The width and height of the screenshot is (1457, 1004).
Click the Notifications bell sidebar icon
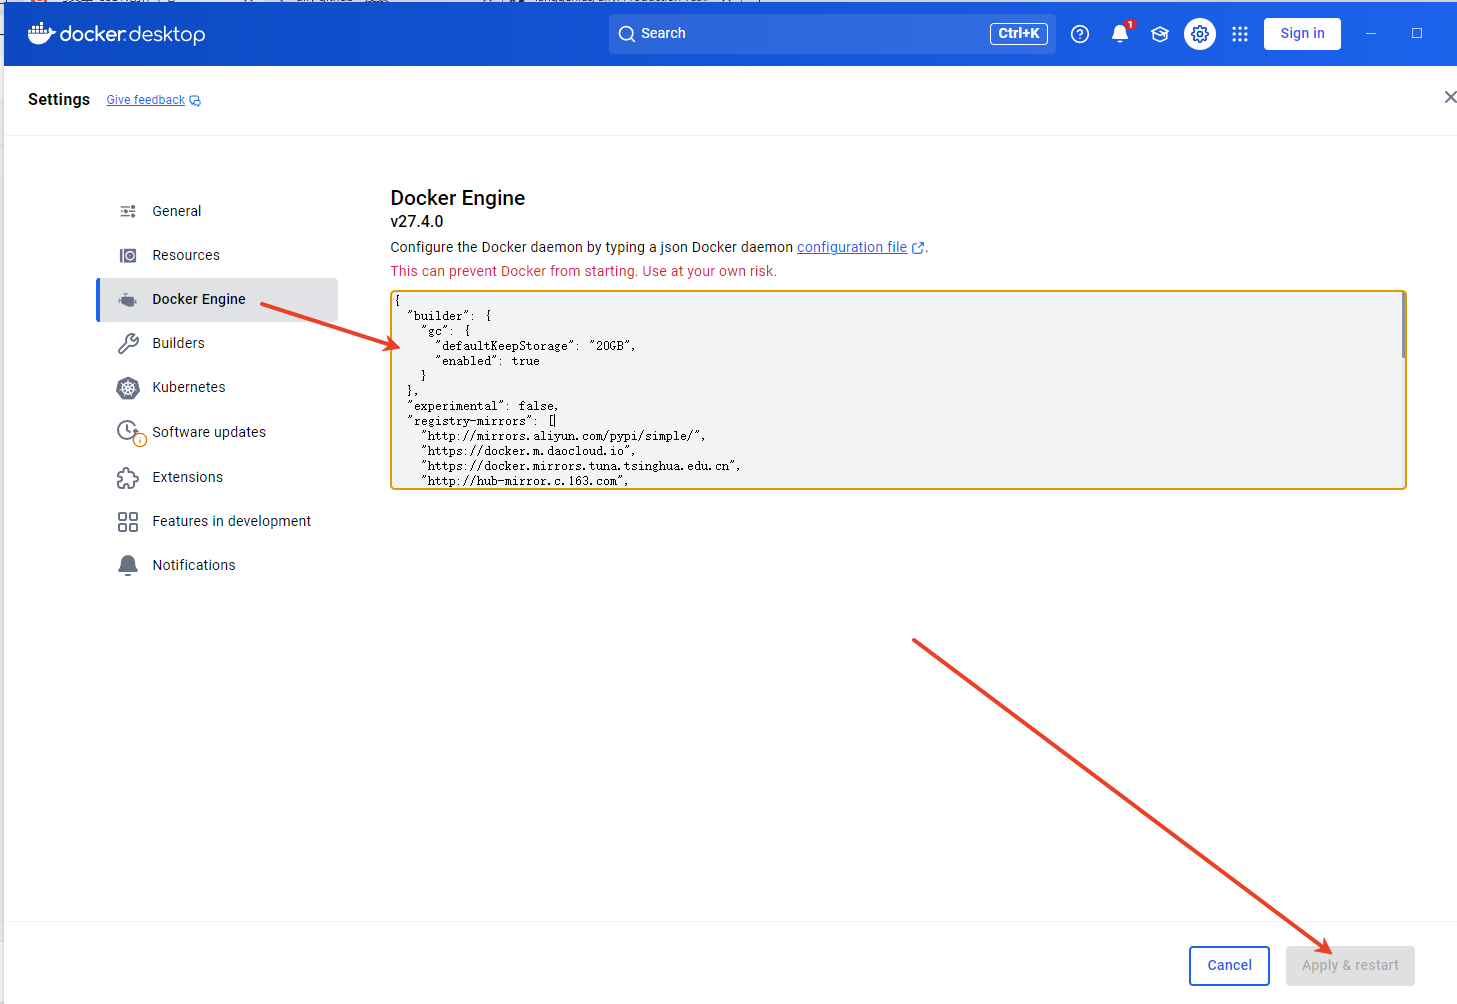click(128, 565)
